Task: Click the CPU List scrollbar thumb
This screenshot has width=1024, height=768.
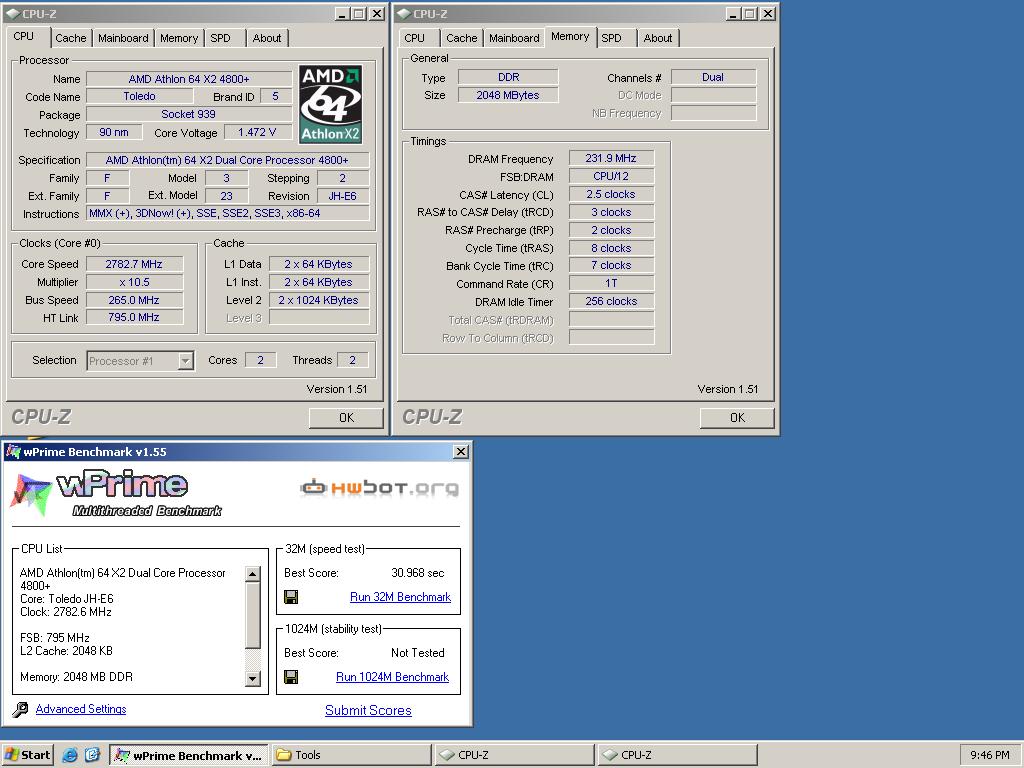Action: tap(253, 615)
